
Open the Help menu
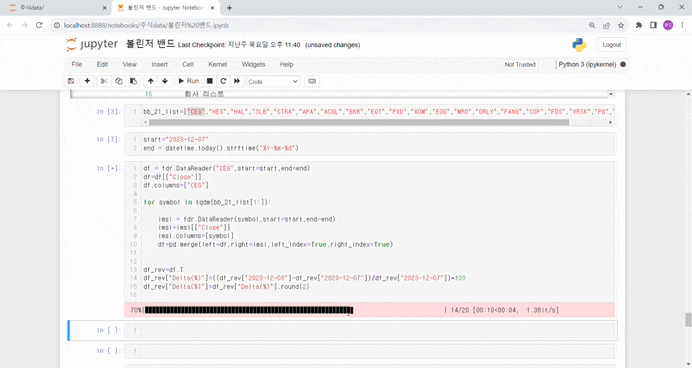[x=286, y=64]
